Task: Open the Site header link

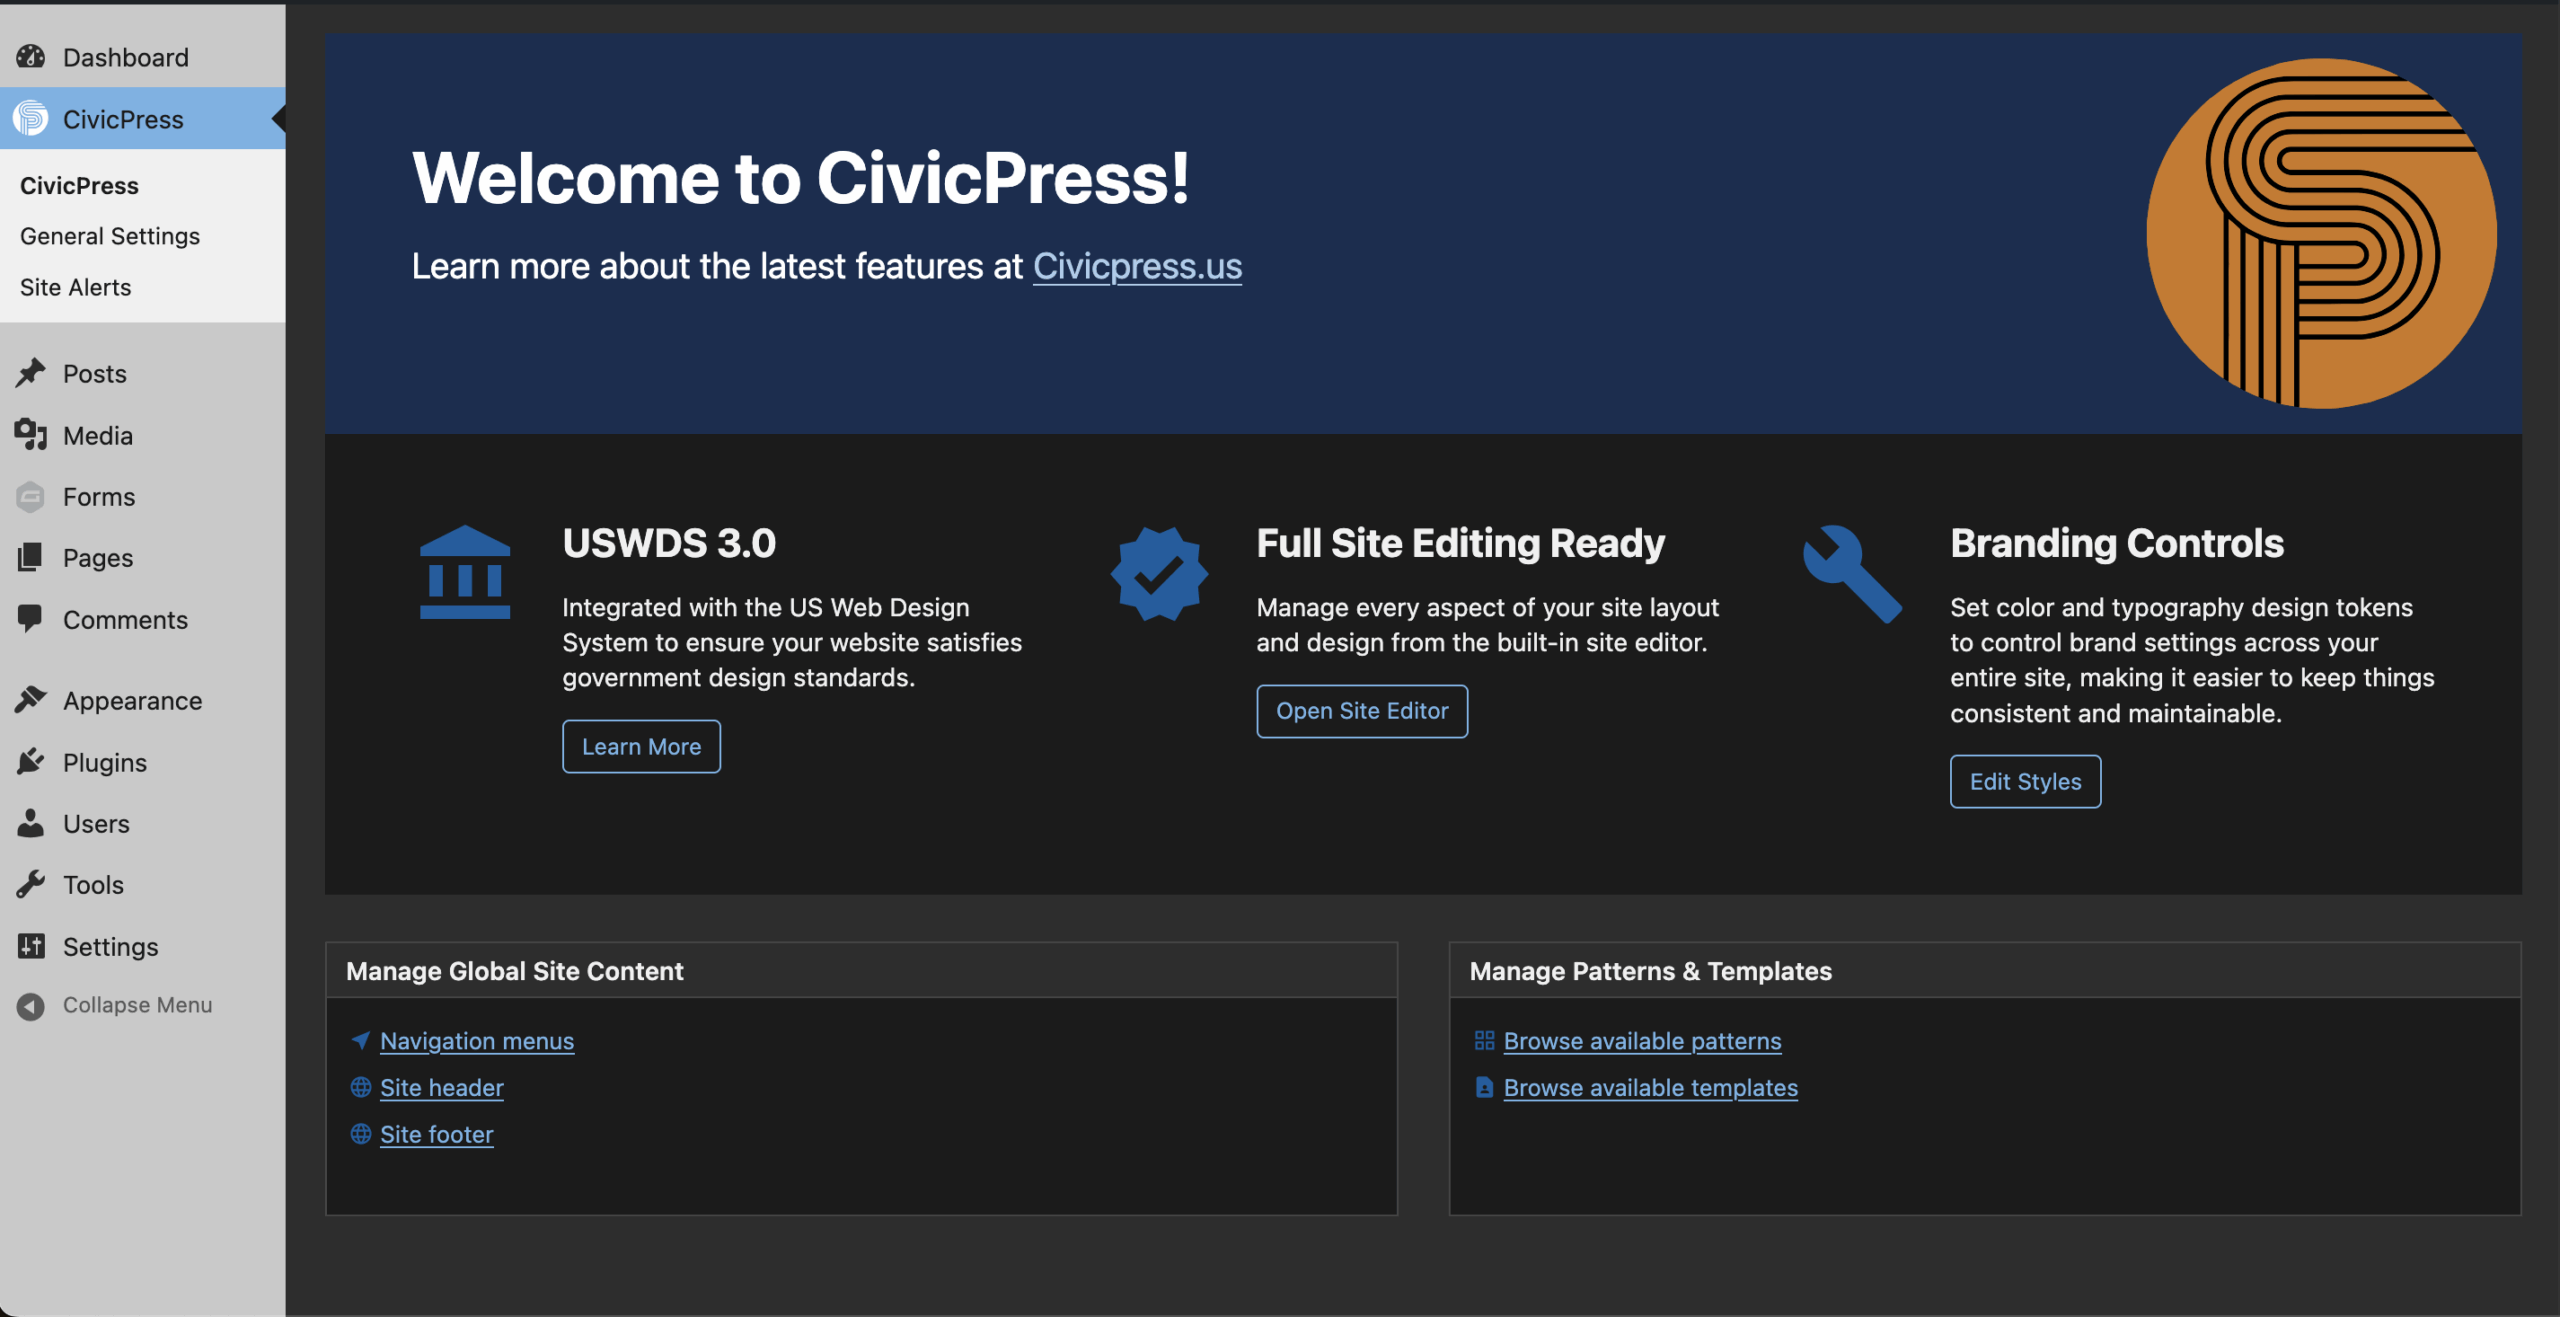Action: tap(442, 1087)
